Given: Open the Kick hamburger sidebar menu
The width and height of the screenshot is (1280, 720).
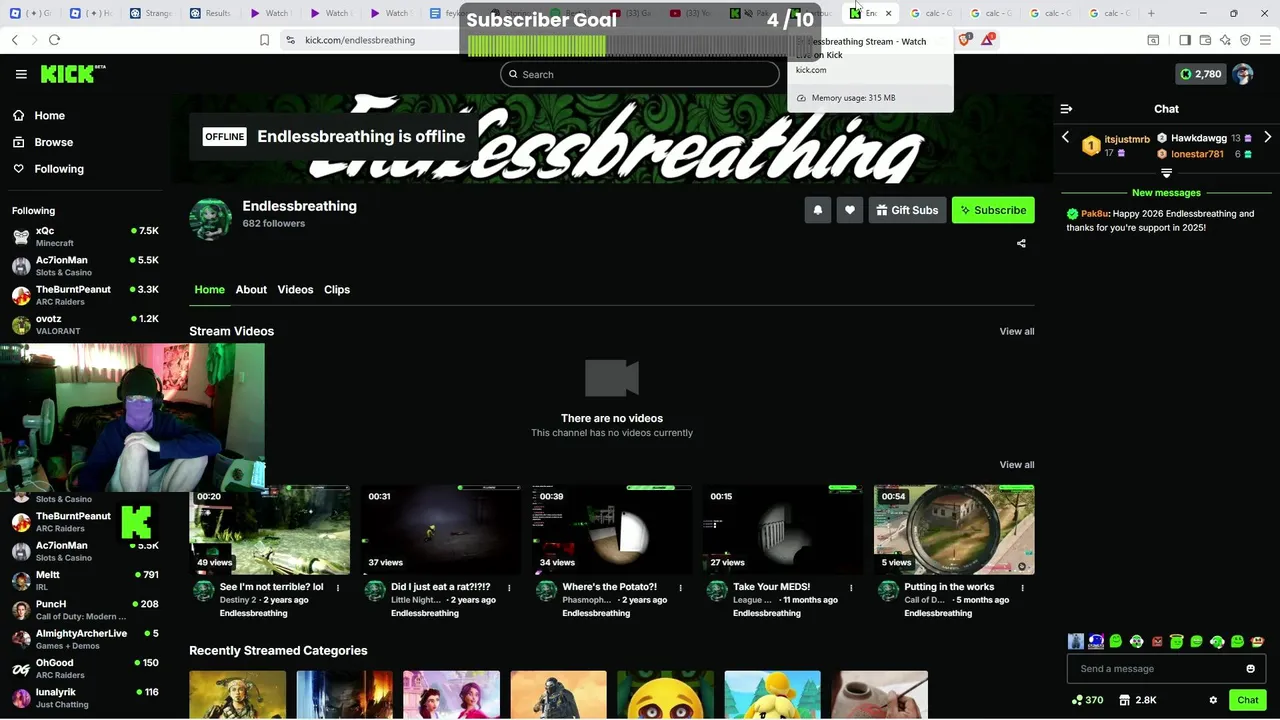Looking at the screenshot, I should (21, 74).
